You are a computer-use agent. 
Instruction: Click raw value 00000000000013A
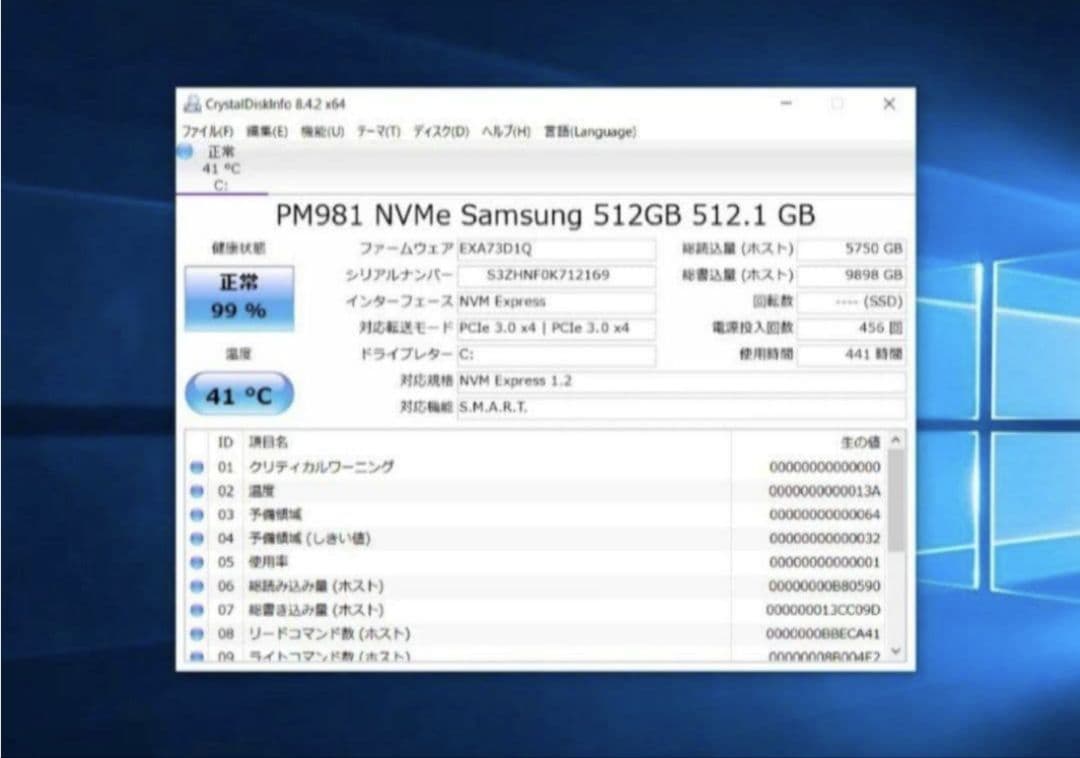[x=824, y=491]
